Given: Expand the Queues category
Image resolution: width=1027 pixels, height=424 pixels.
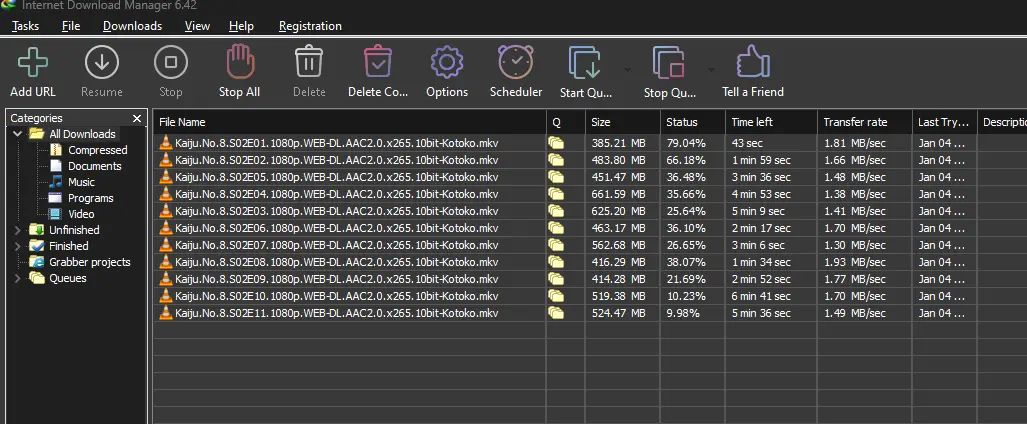Looking at the screenshot, I should (18, 279).
